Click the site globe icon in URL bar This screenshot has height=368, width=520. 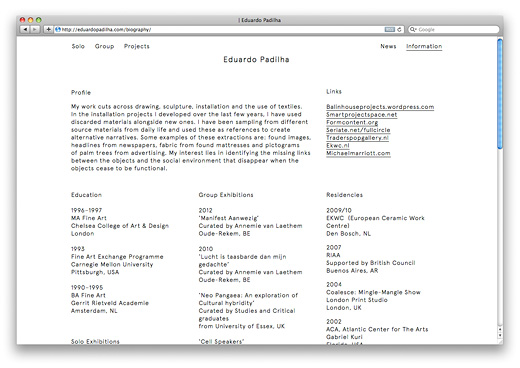[58, 29]
